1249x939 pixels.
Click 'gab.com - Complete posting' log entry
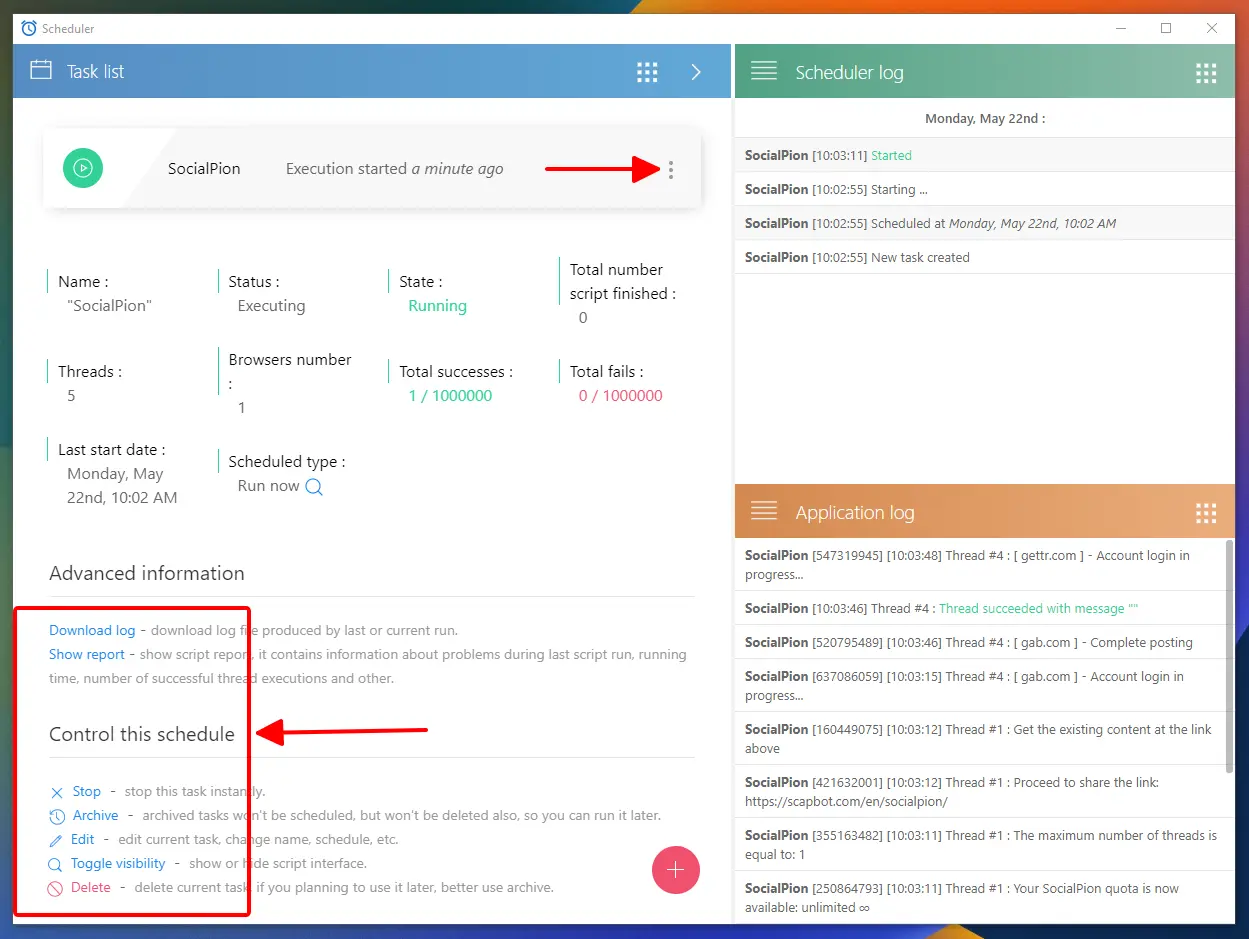click(x=980, y=642)
